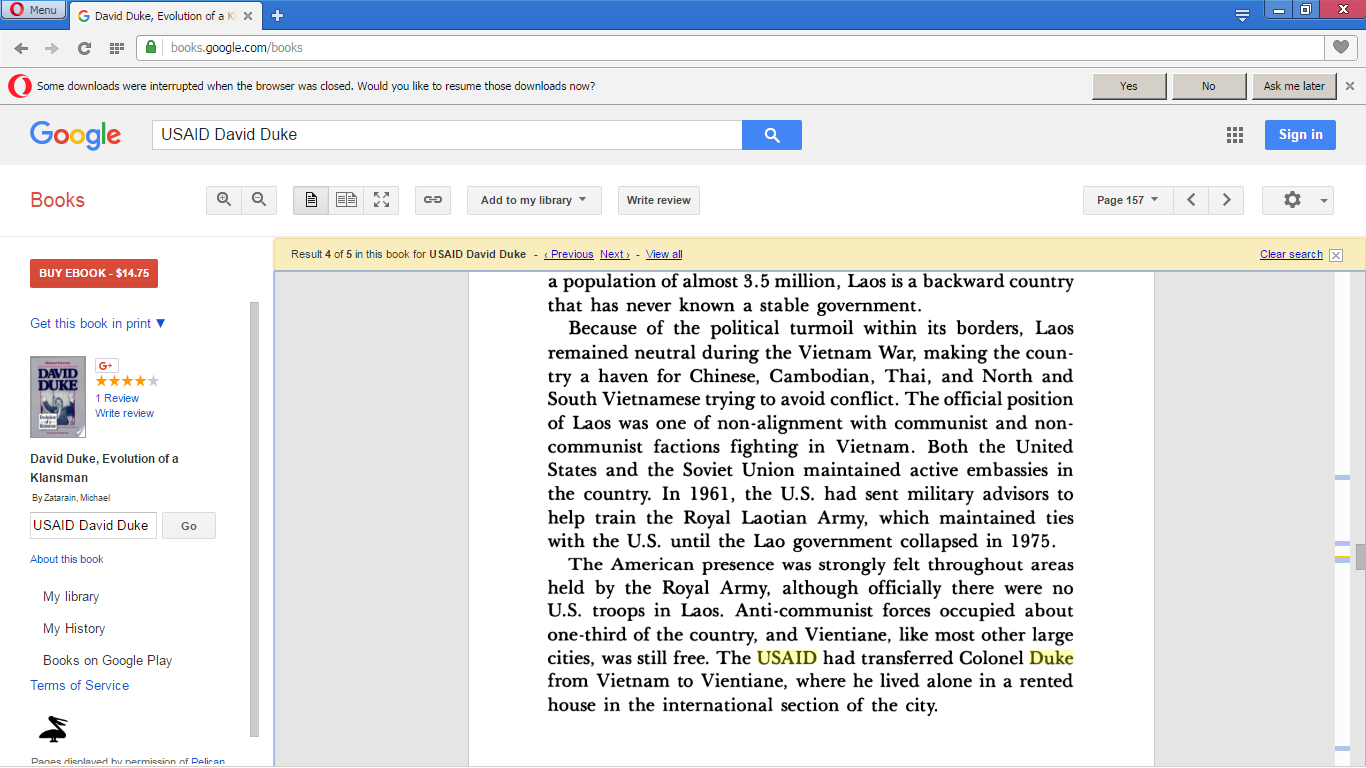Screen dimensions: 1366x768
Task: Go forward in browser history
Action: (x=52, y=48)
